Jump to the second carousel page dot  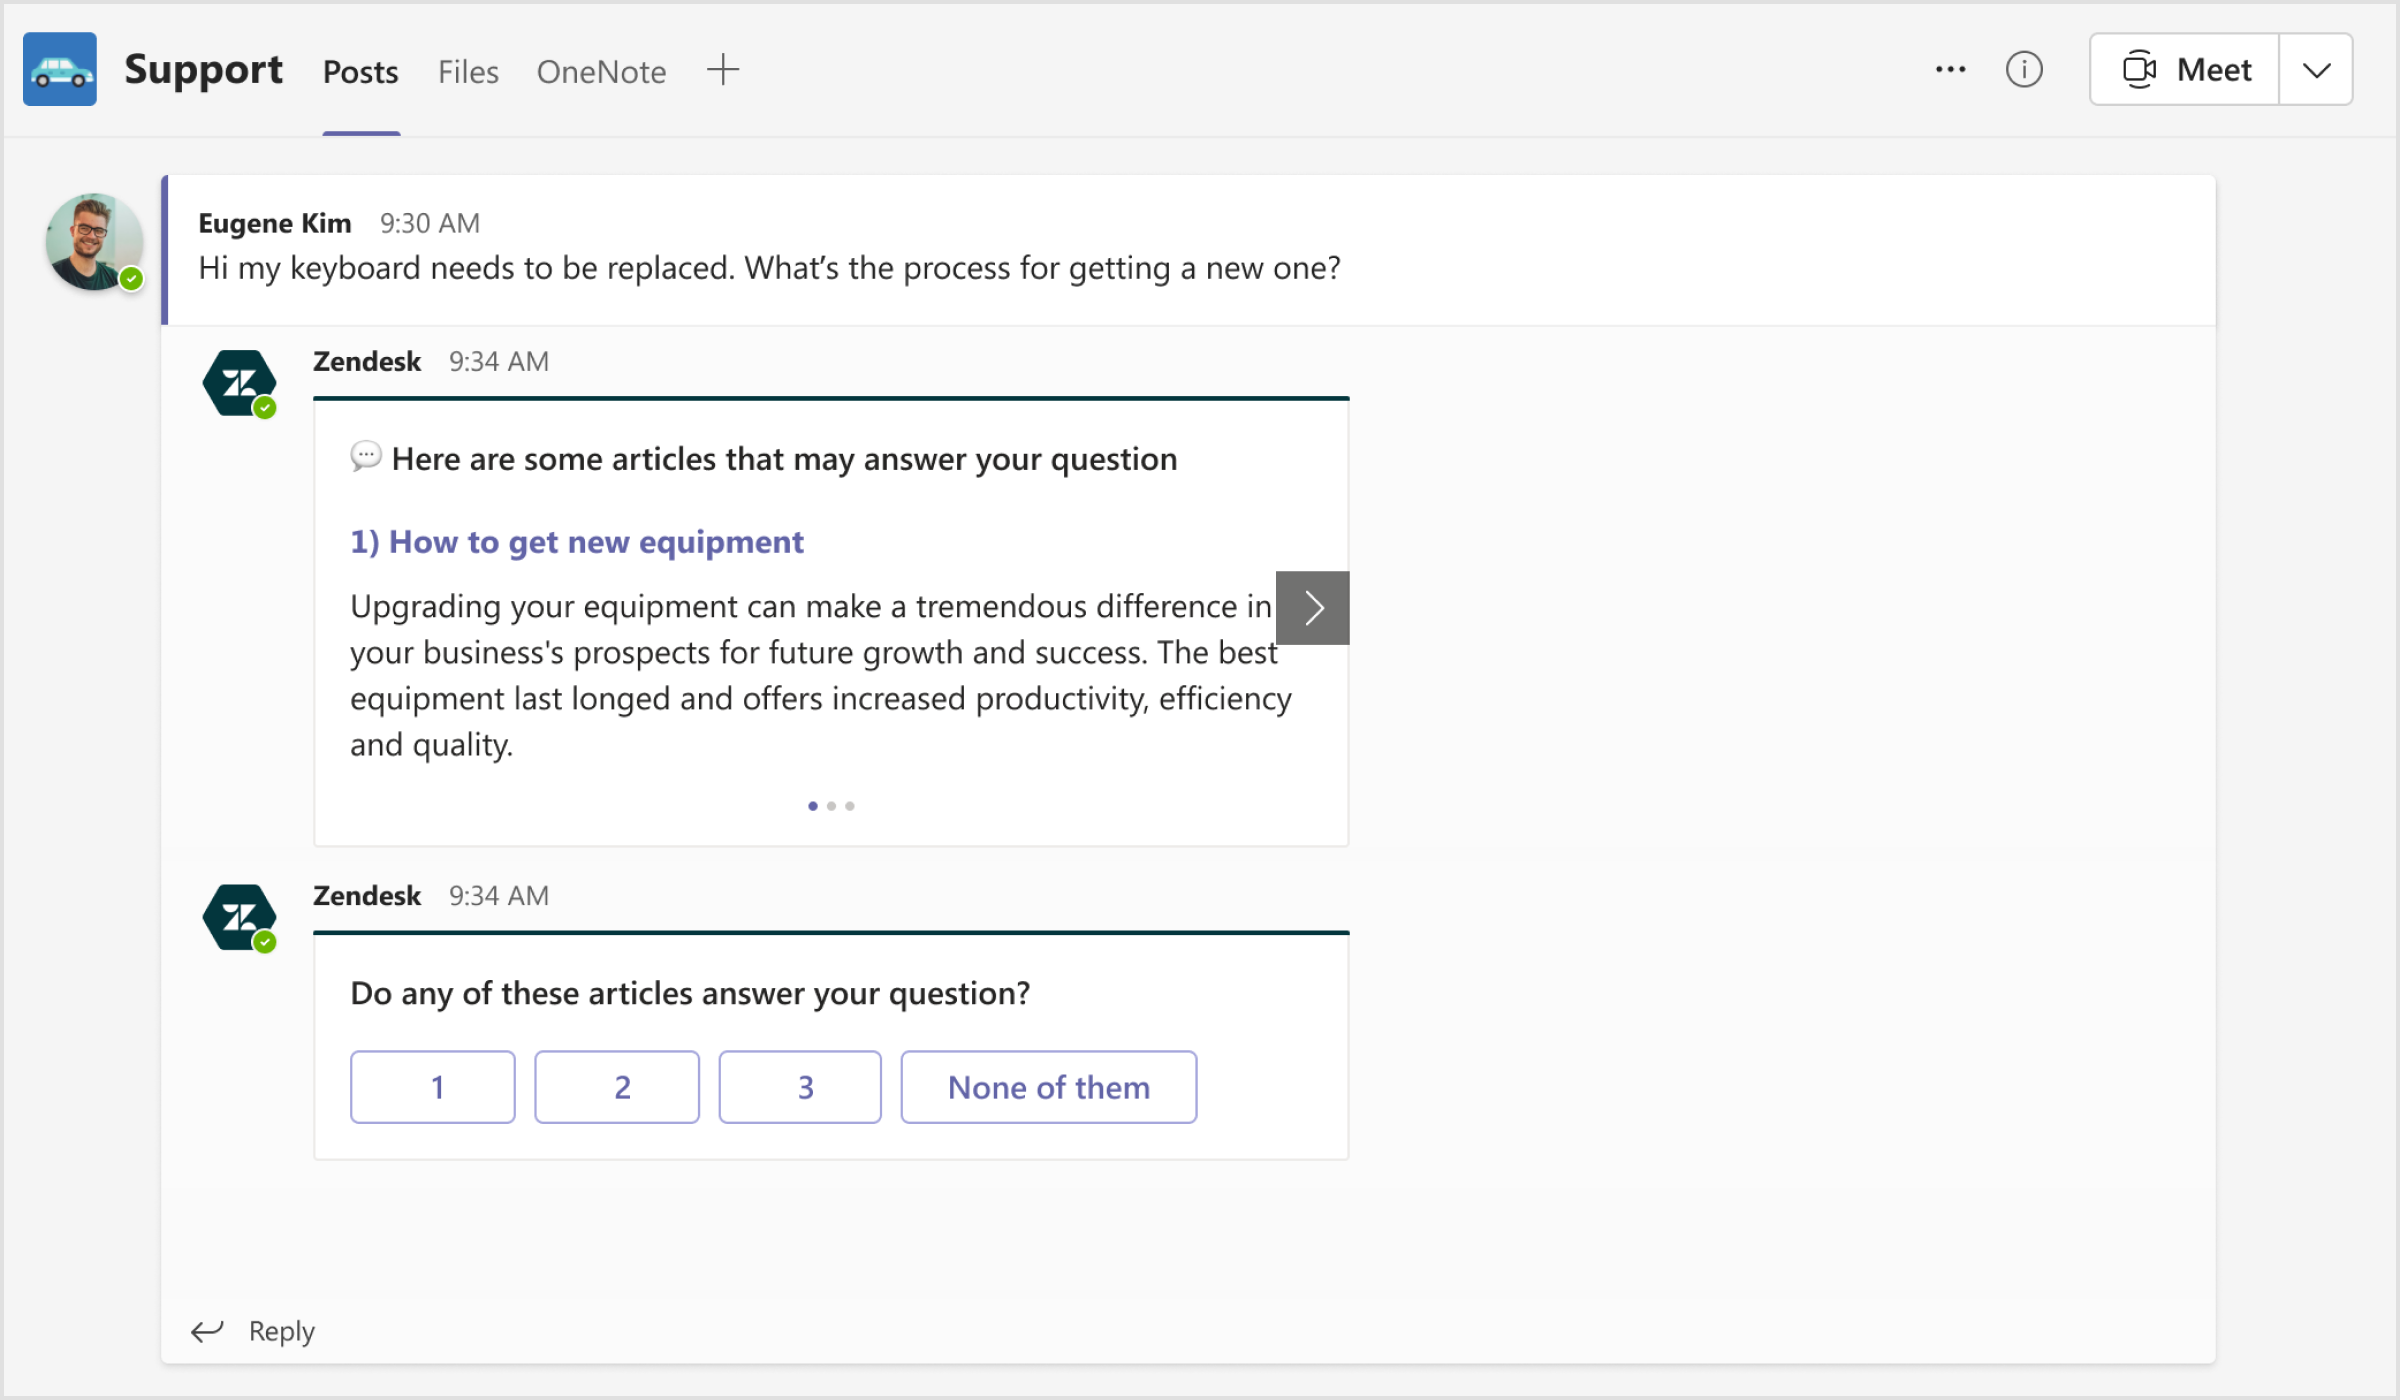[831, 805]
